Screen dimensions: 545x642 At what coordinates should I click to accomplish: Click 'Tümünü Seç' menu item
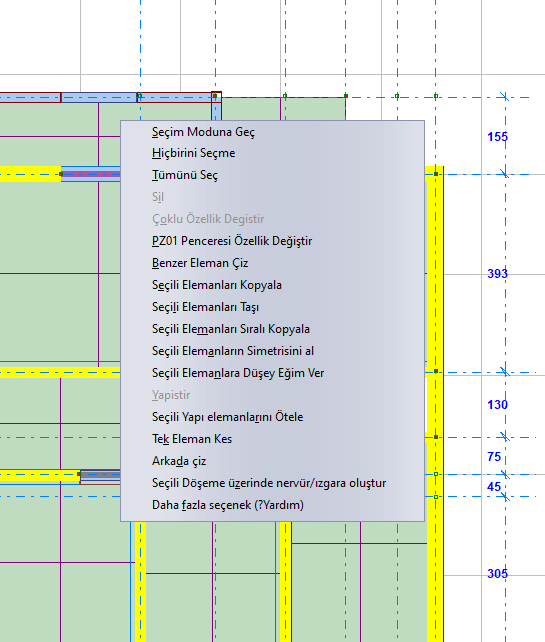click(272, 175)
